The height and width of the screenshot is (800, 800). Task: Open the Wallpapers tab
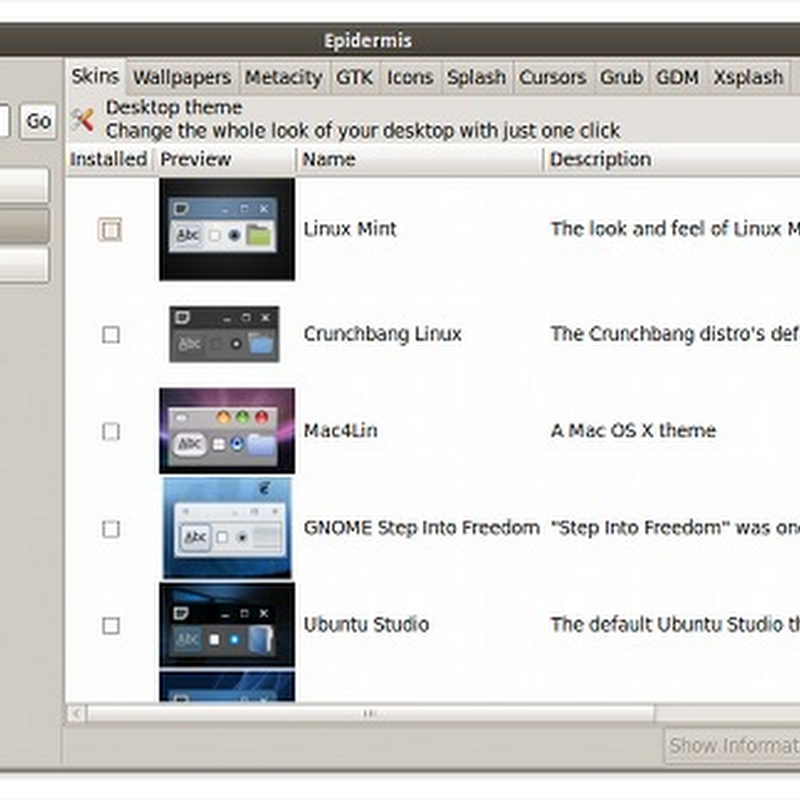pos(182,78)
